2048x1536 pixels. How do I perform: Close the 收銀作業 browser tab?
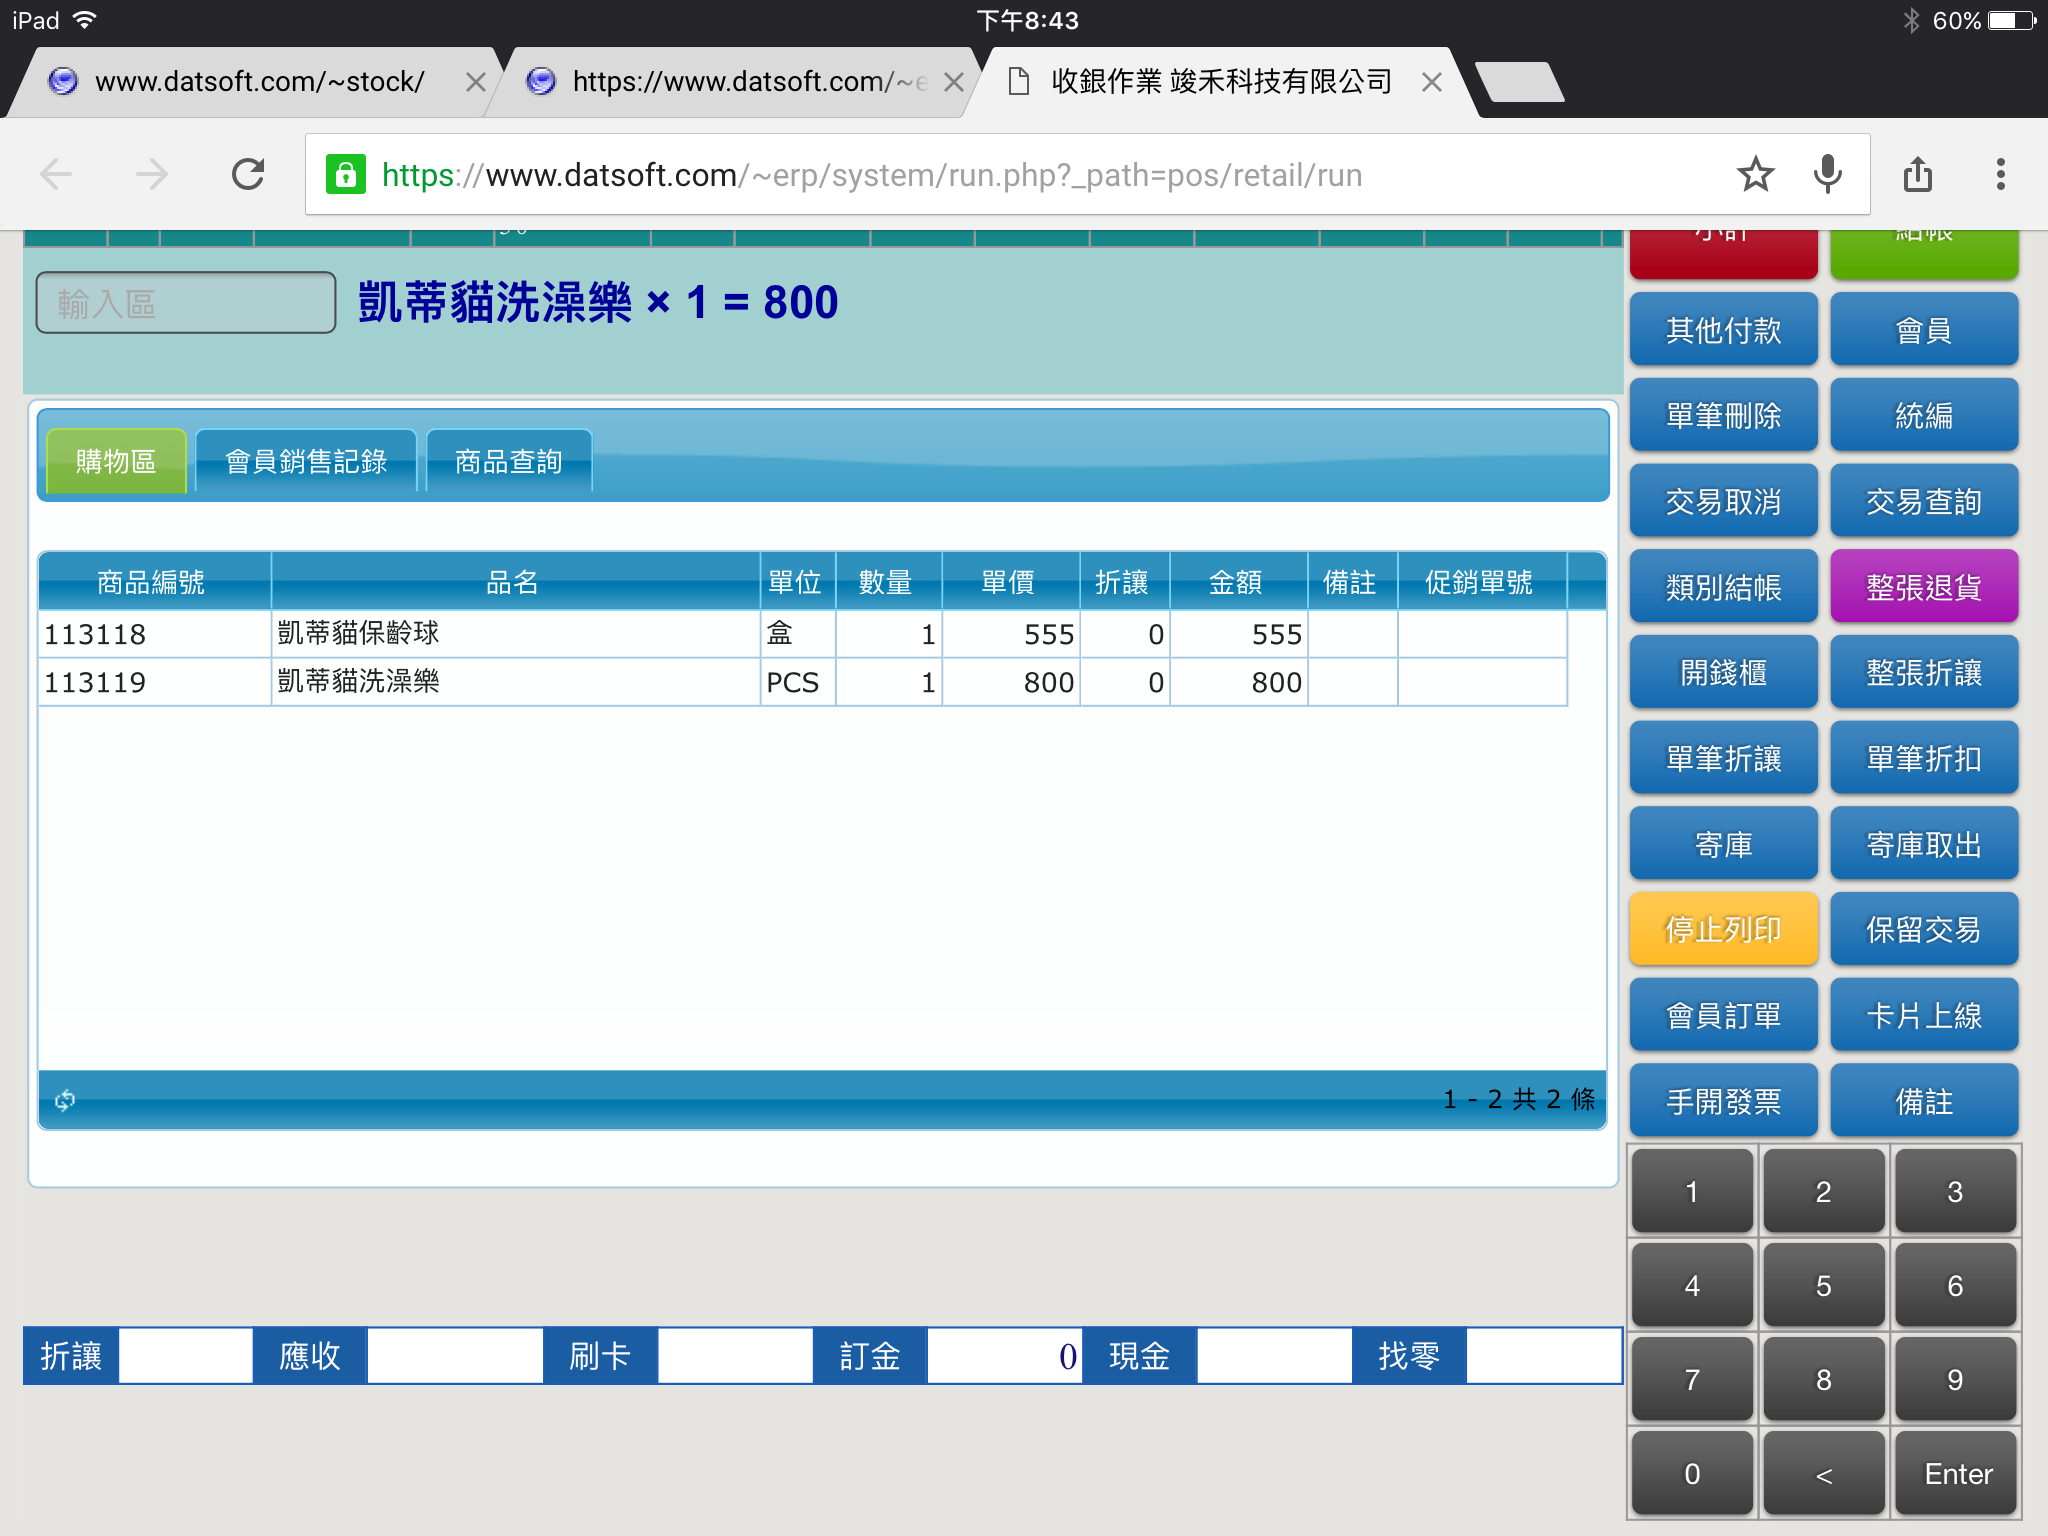click(1431, 82)
